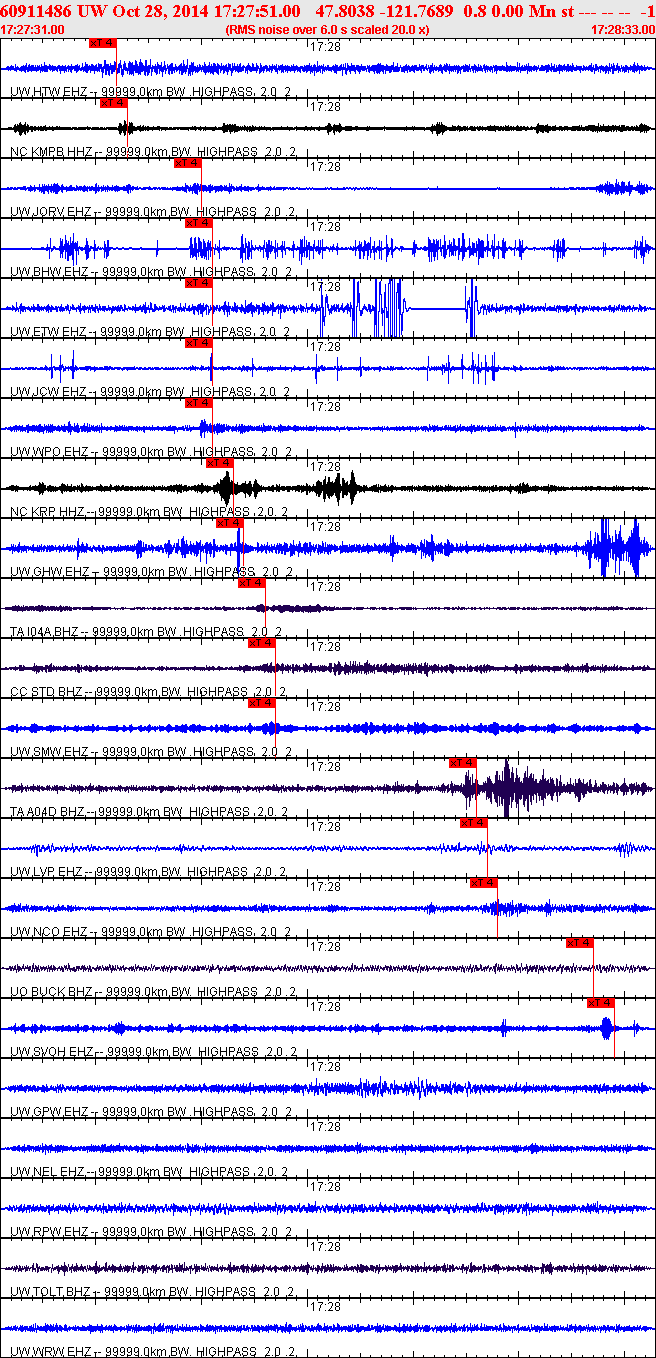
Task: Select the red pick flag on NC KMPB trace
Action: click(113, 103)
